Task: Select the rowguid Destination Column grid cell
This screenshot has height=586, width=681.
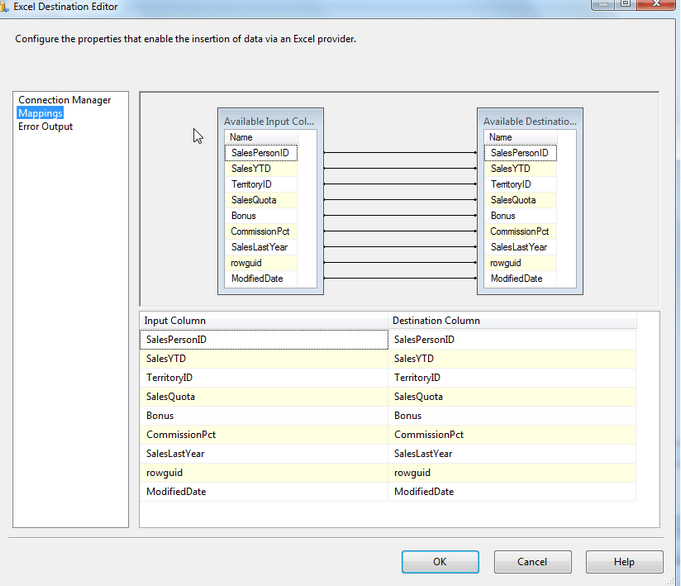Action: pyautogui.click(x=512, y=473)
